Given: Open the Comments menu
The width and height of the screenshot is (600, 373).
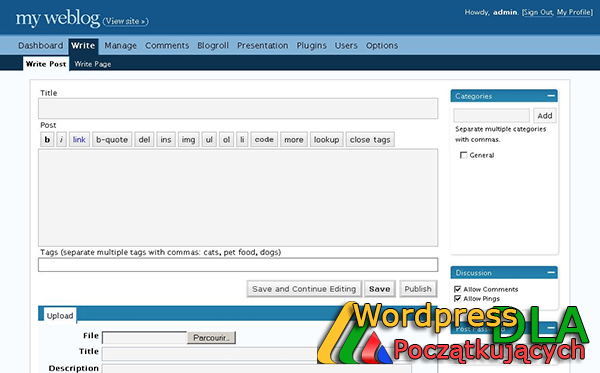Looking at the screenshot, I should coord(167,46).
